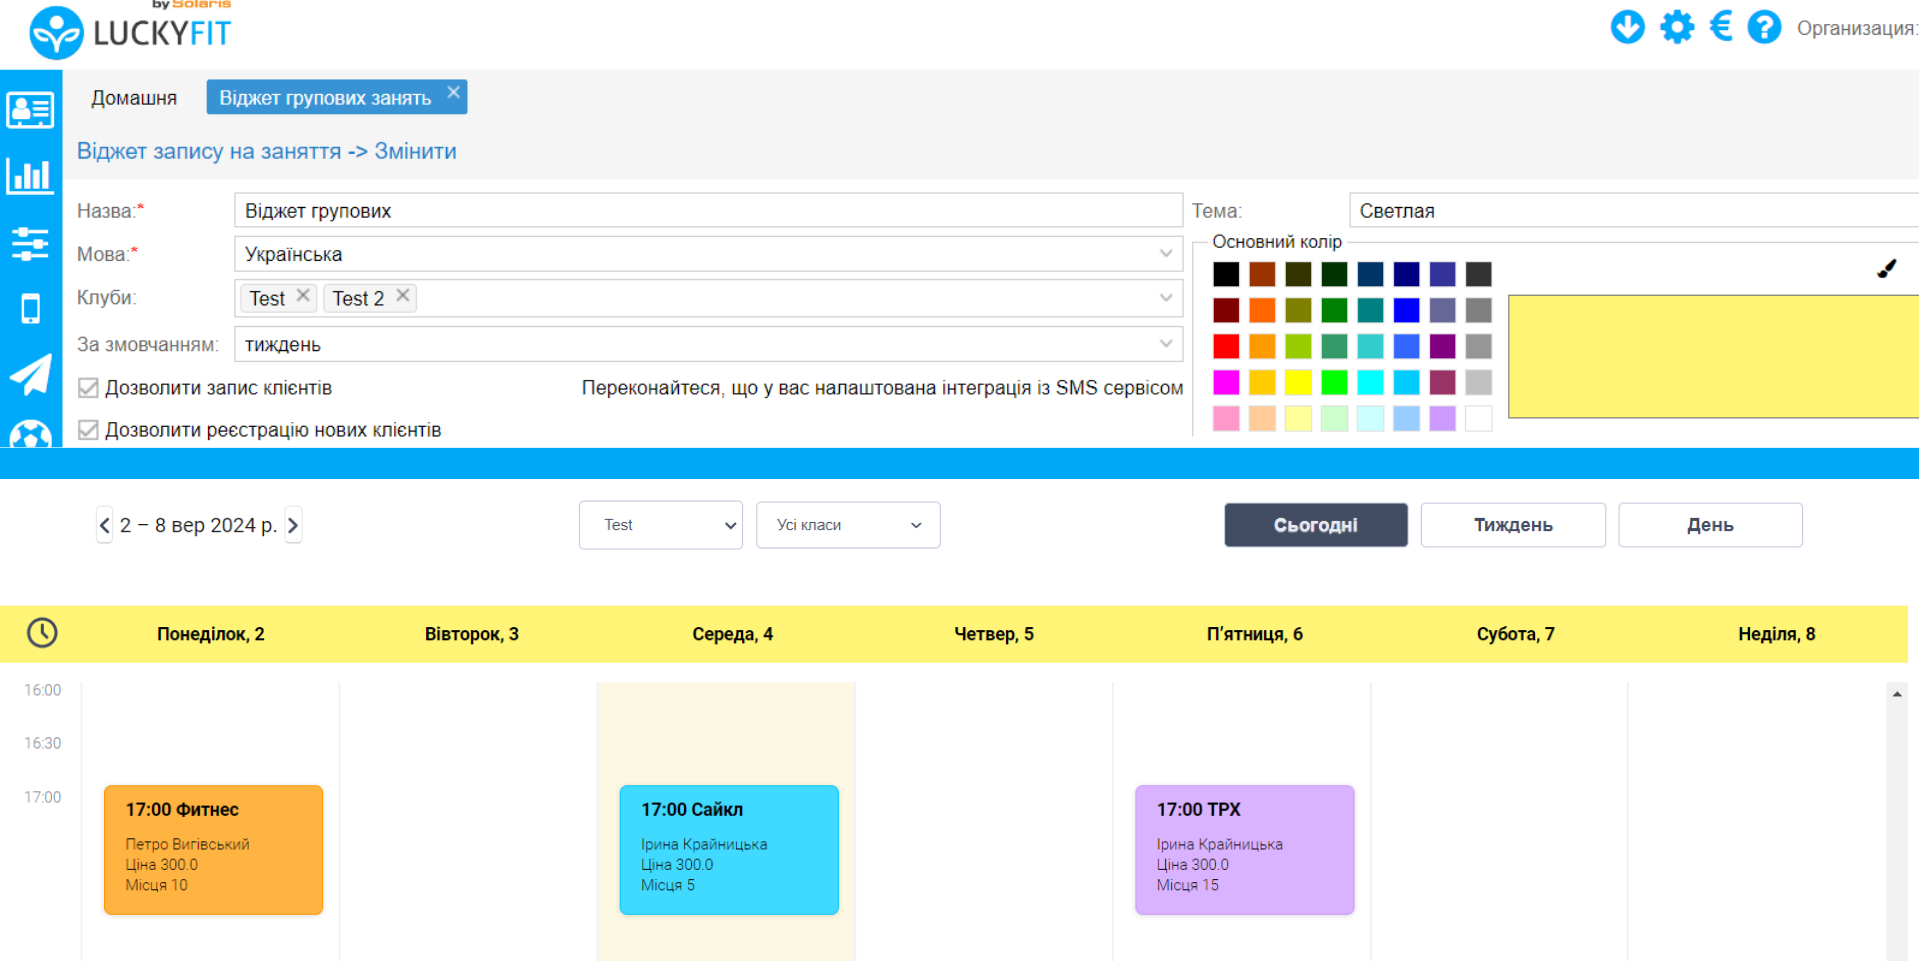Pick the light pink color swatch
Screen dimensions: 1919x966
[x=1226, y=418]
